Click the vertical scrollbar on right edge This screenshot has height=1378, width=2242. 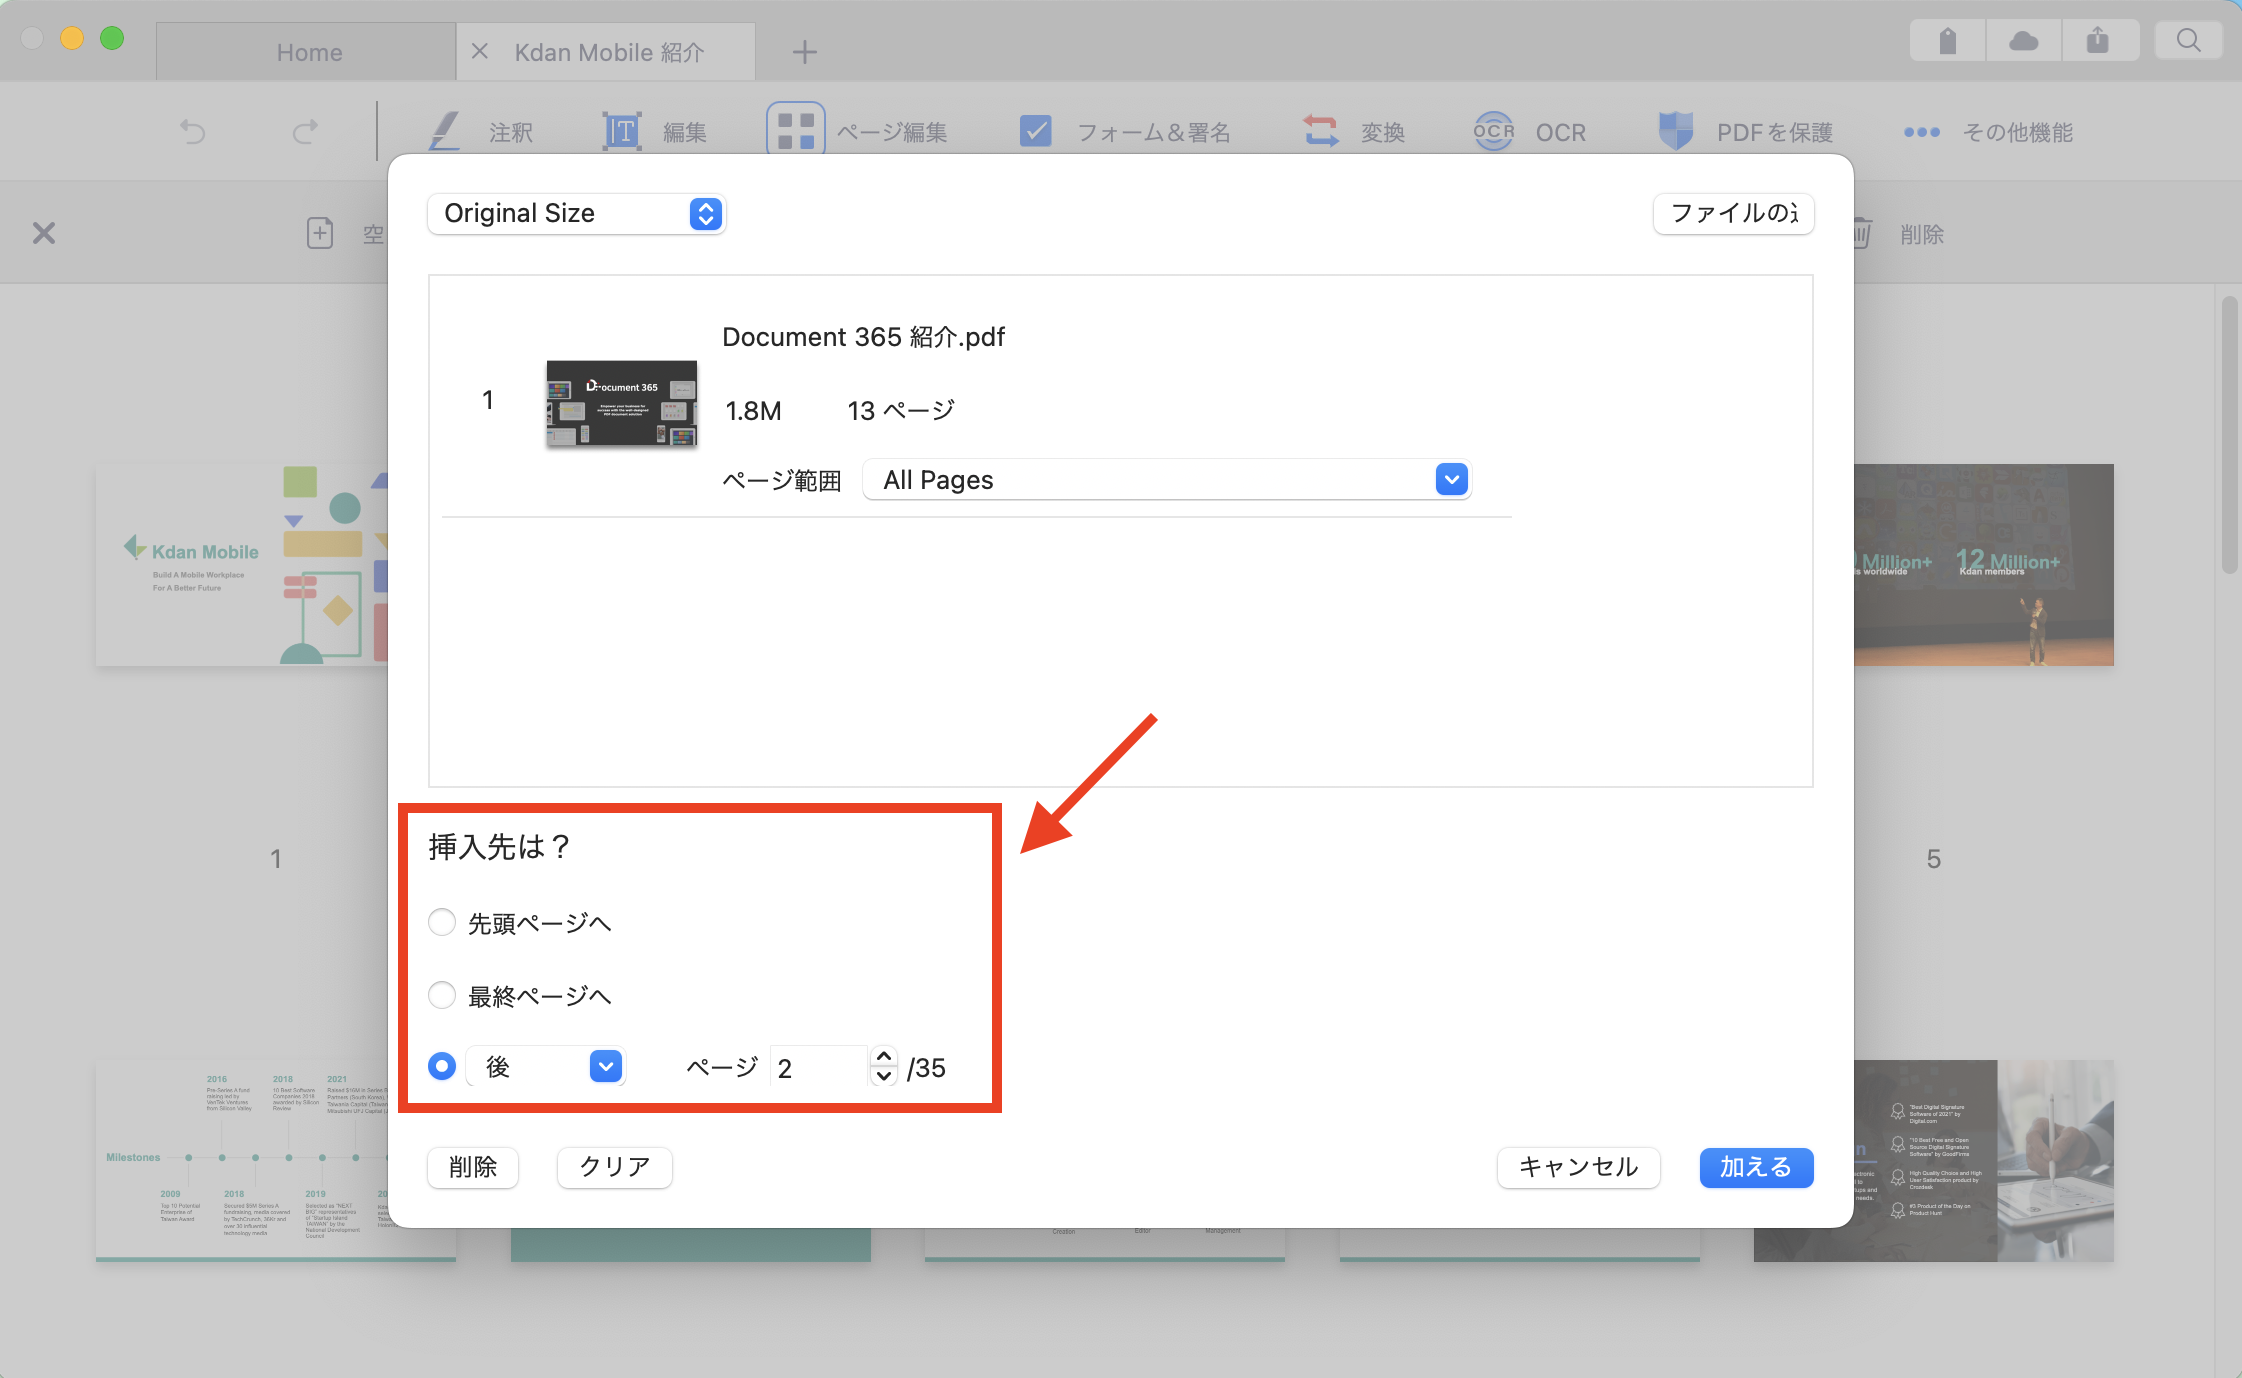click(x=2229, y=435)
